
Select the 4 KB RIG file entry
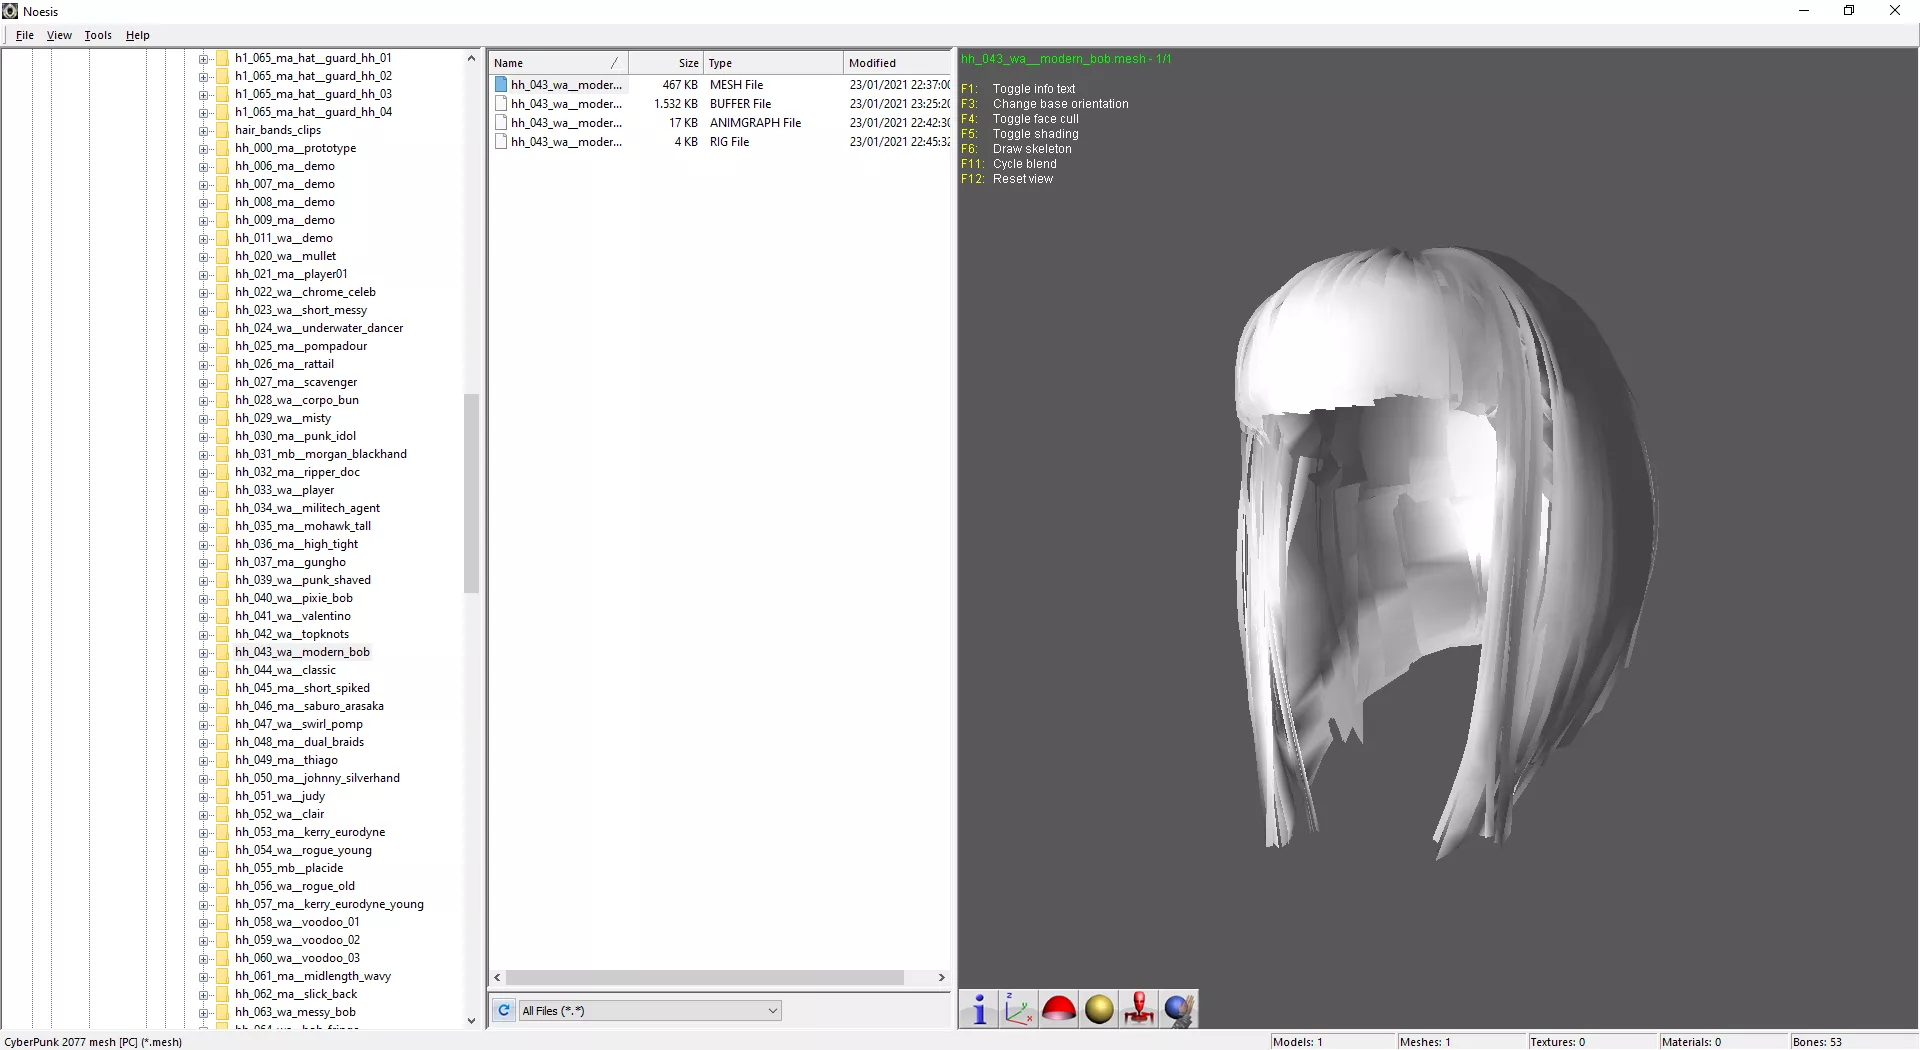(x=720, y=142)
